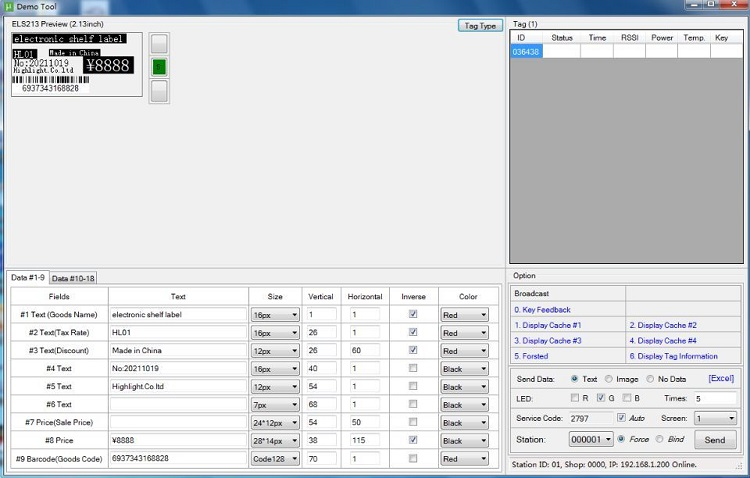Click the bottom gray button beside the preview
Image resolution: width=750 pixels, height=478 pixels.
pyautogui.click(x=159, y=91)
